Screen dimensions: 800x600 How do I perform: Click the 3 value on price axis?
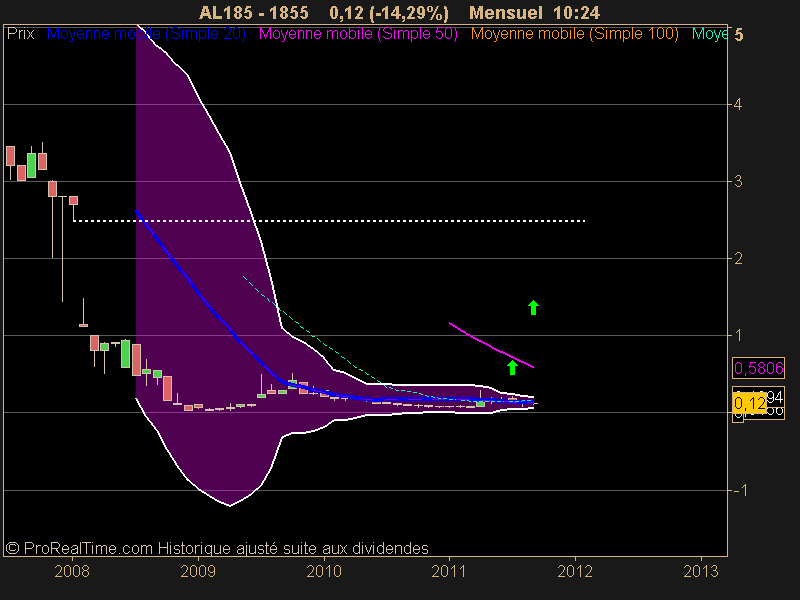point(738,182)
